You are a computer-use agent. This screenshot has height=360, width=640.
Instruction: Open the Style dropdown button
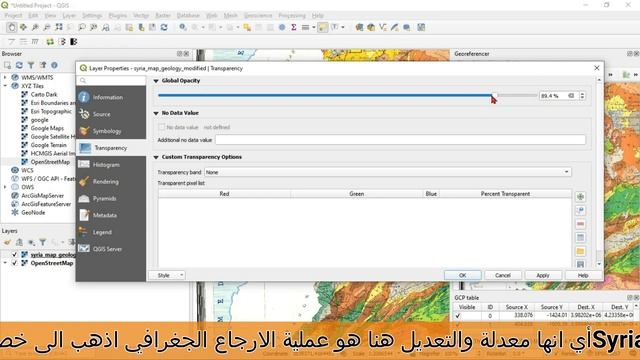pos(167,276)
